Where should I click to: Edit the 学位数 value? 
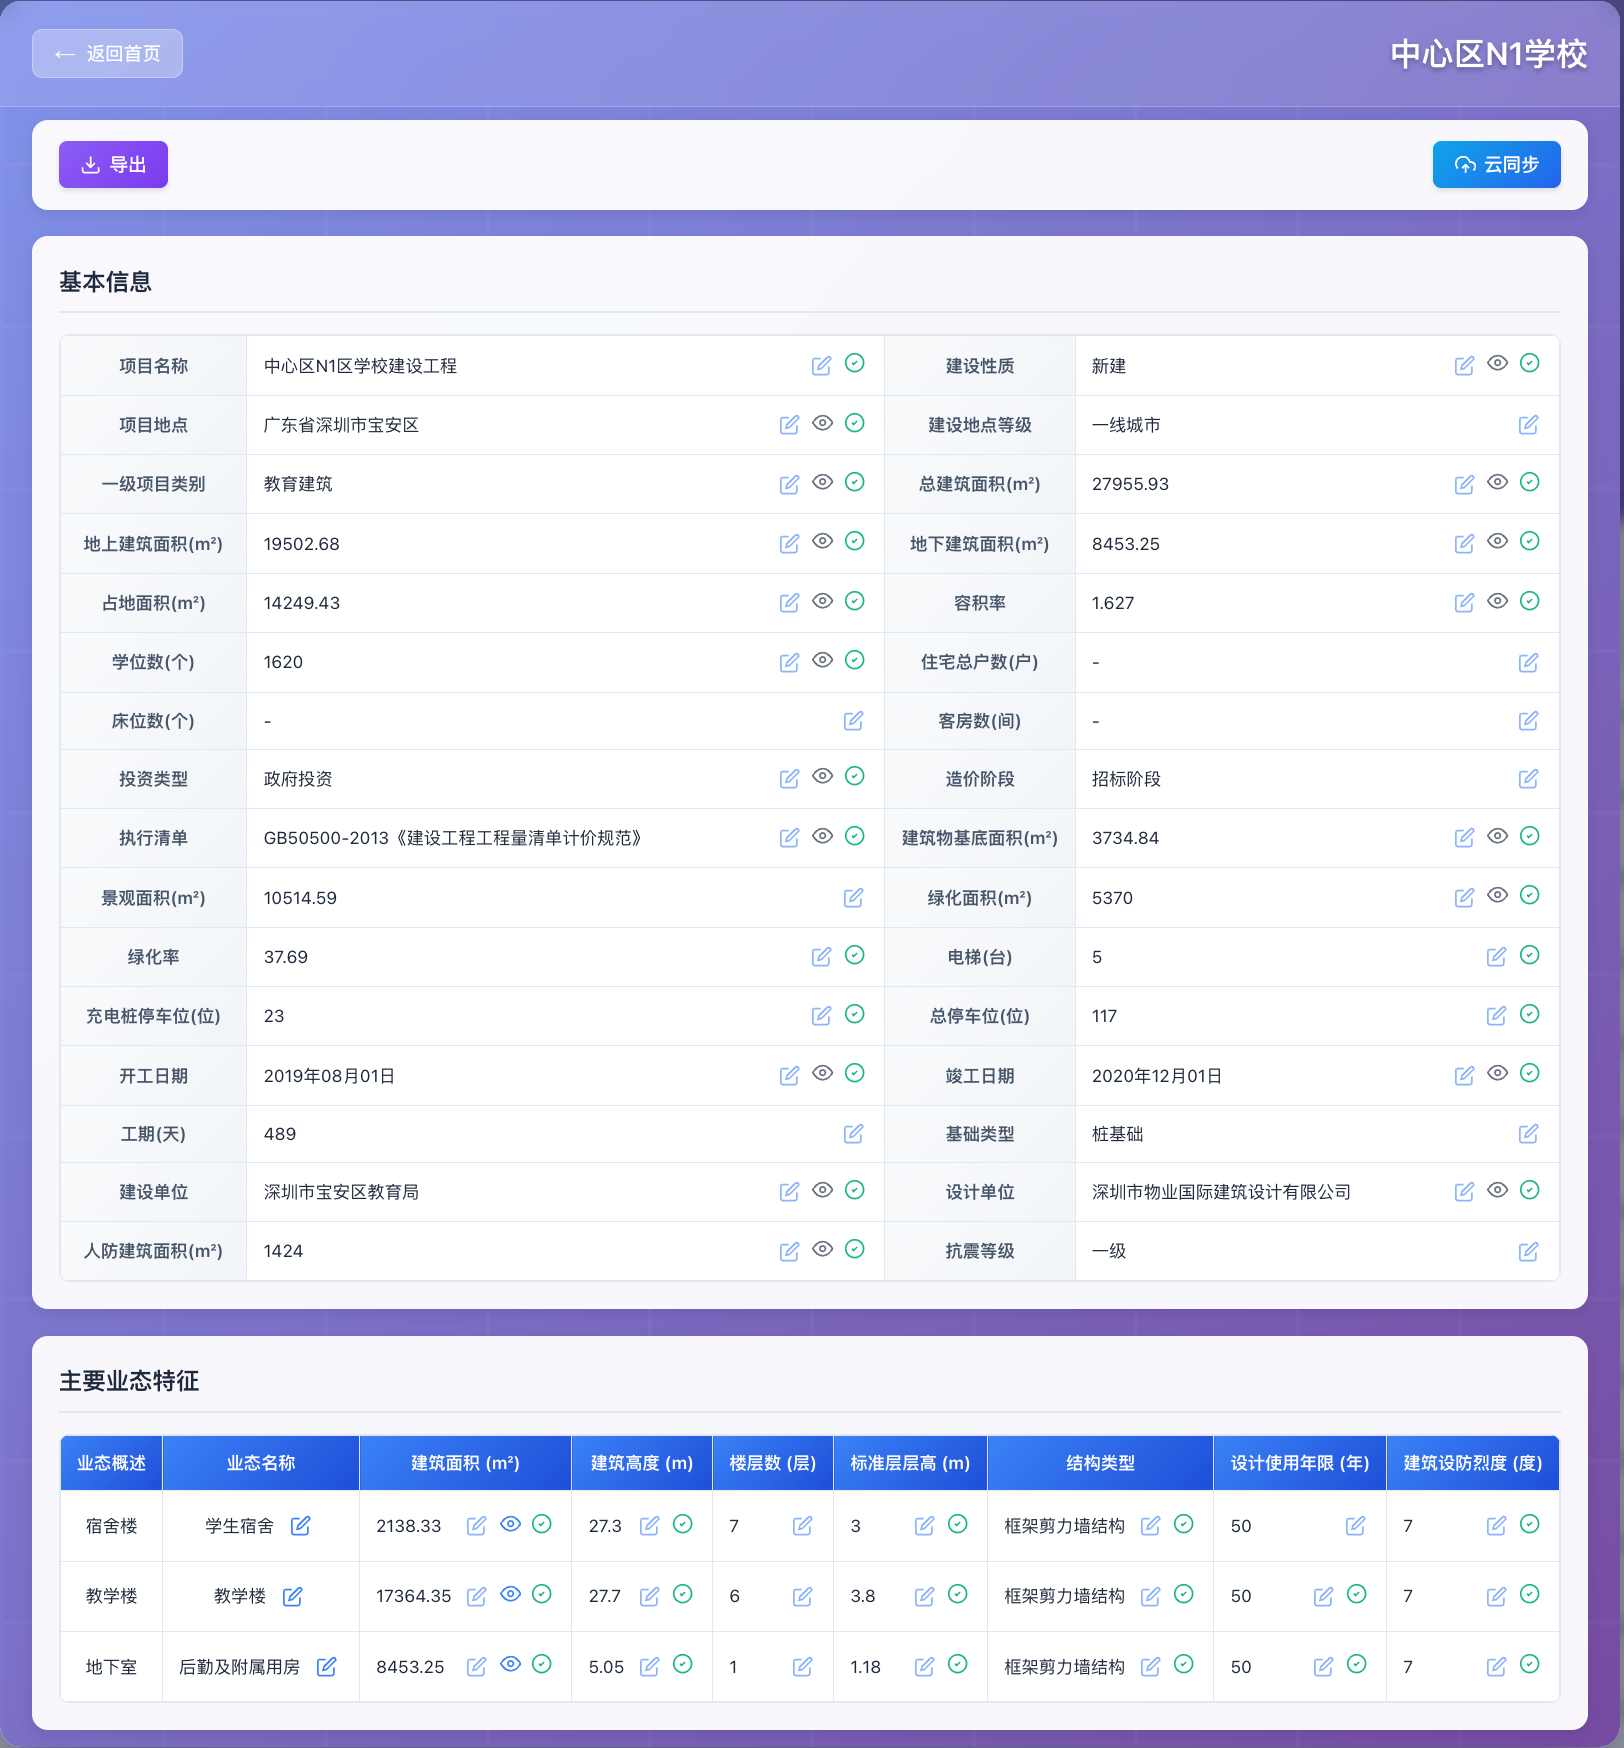pos(790,662)
